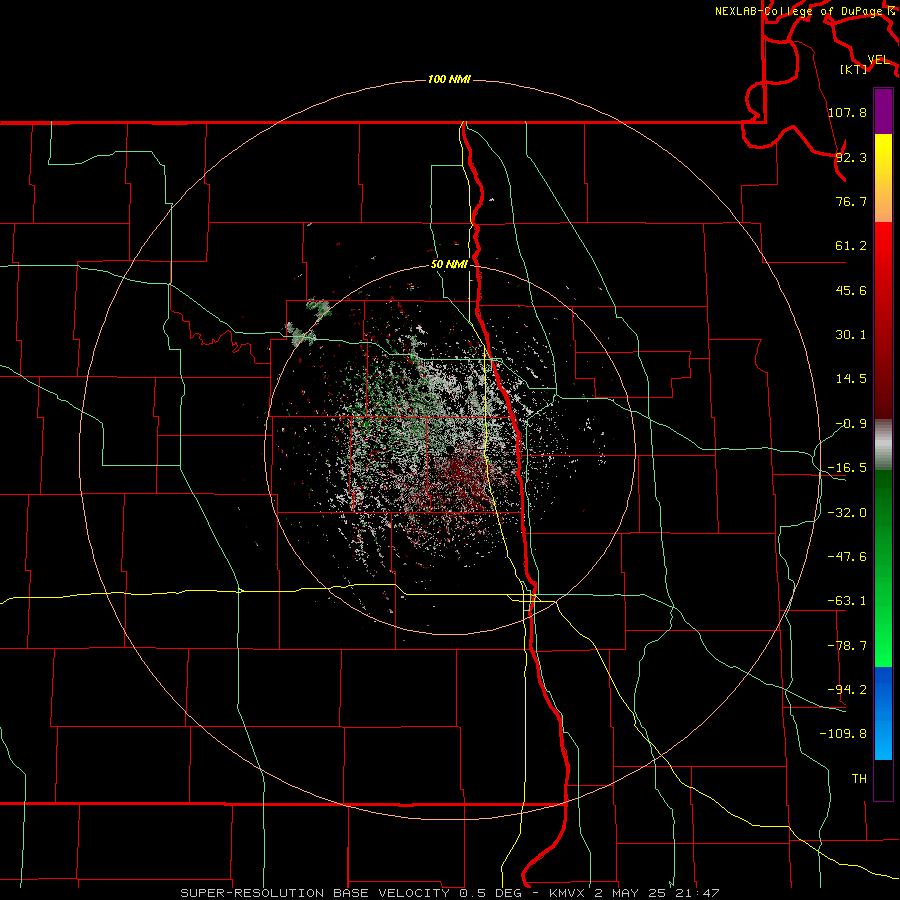Click the -47.6 velocity scale value
Image resolution: width=900 pixels, height=900 pixels.
pos(847,557)
